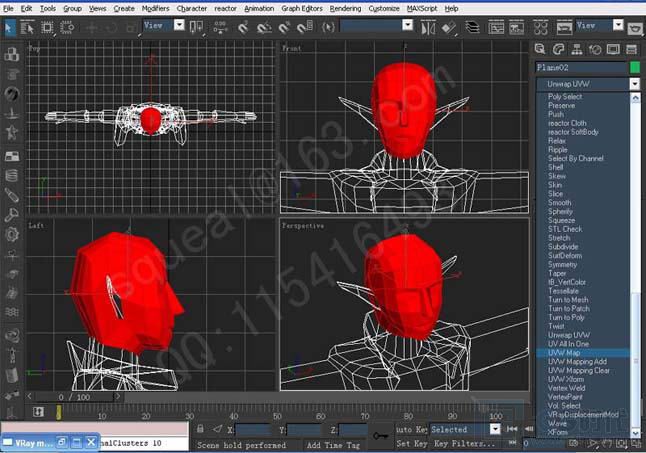Switch to the Create command panel tab
The height and width of the screenshot is (453, 646).
coord(540,49)
